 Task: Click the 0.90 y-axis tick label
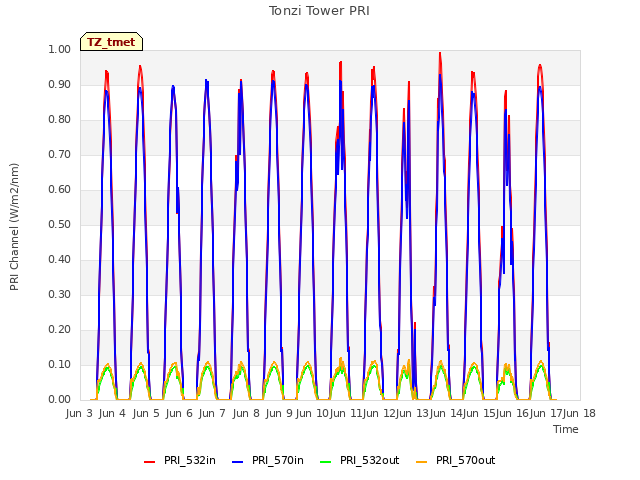[x=60, y=84]
